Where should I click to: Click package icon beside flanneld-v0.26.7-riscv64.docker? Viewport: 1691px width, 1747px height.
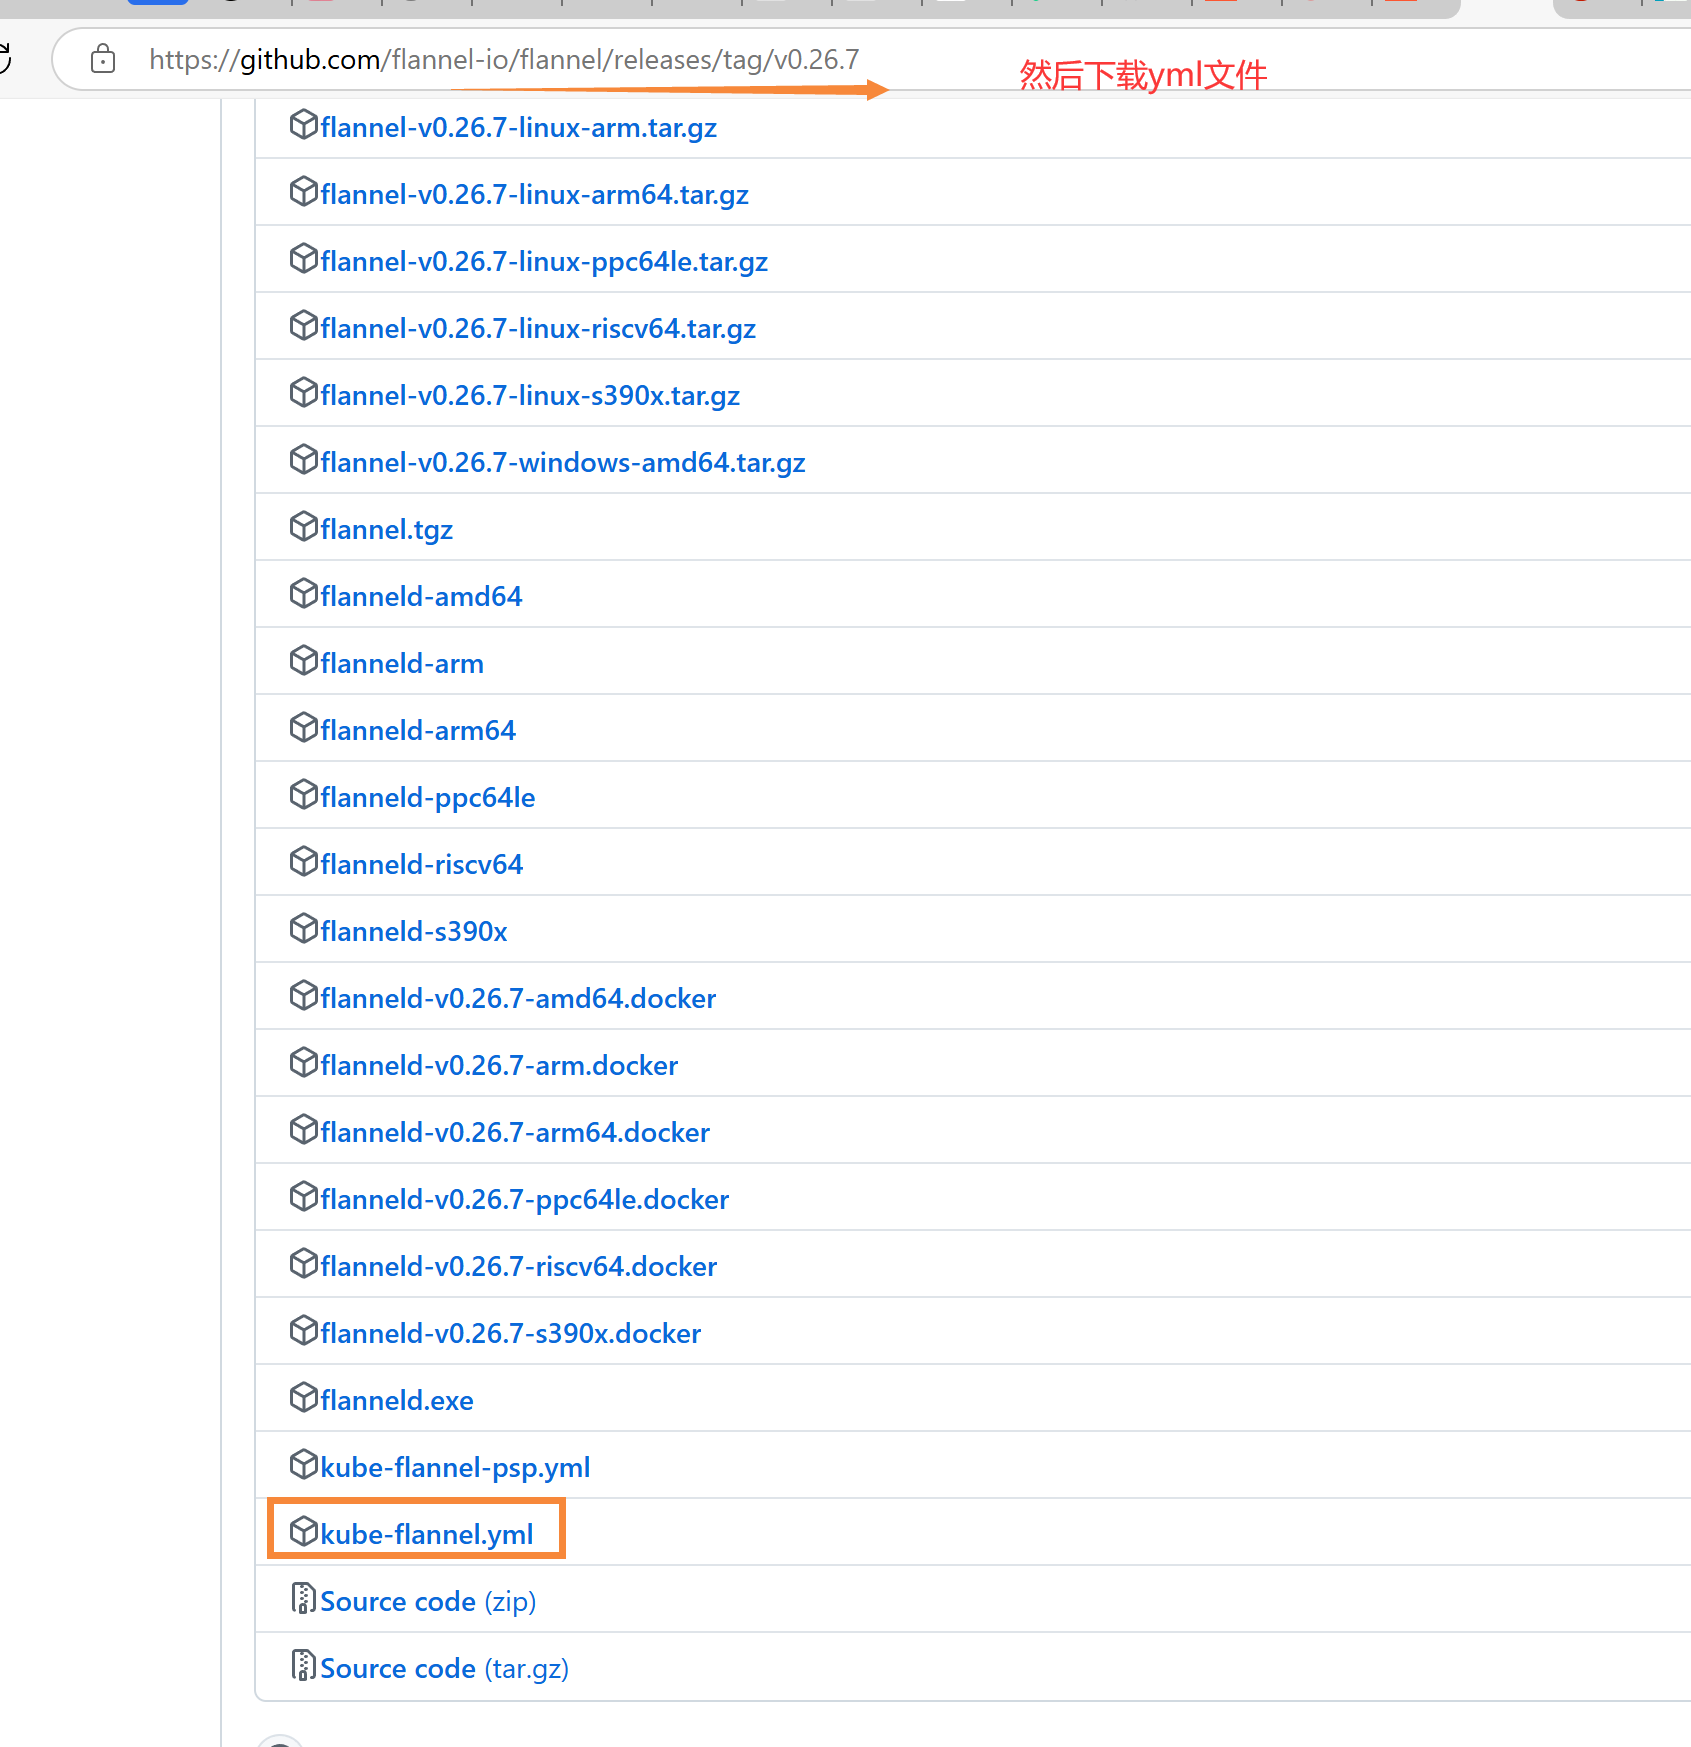303,1263
